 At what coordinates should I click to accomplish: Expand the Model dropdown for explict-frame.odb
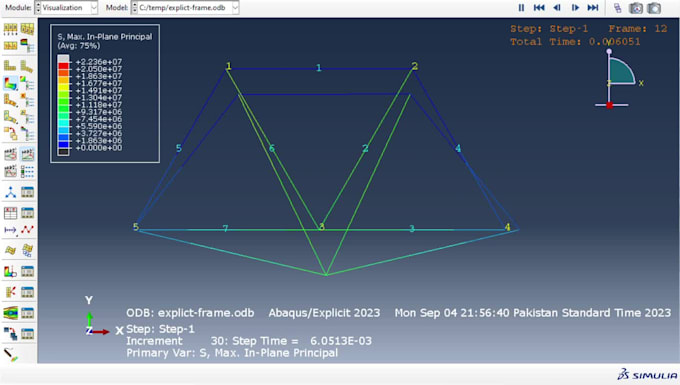[x=185, y=7]
